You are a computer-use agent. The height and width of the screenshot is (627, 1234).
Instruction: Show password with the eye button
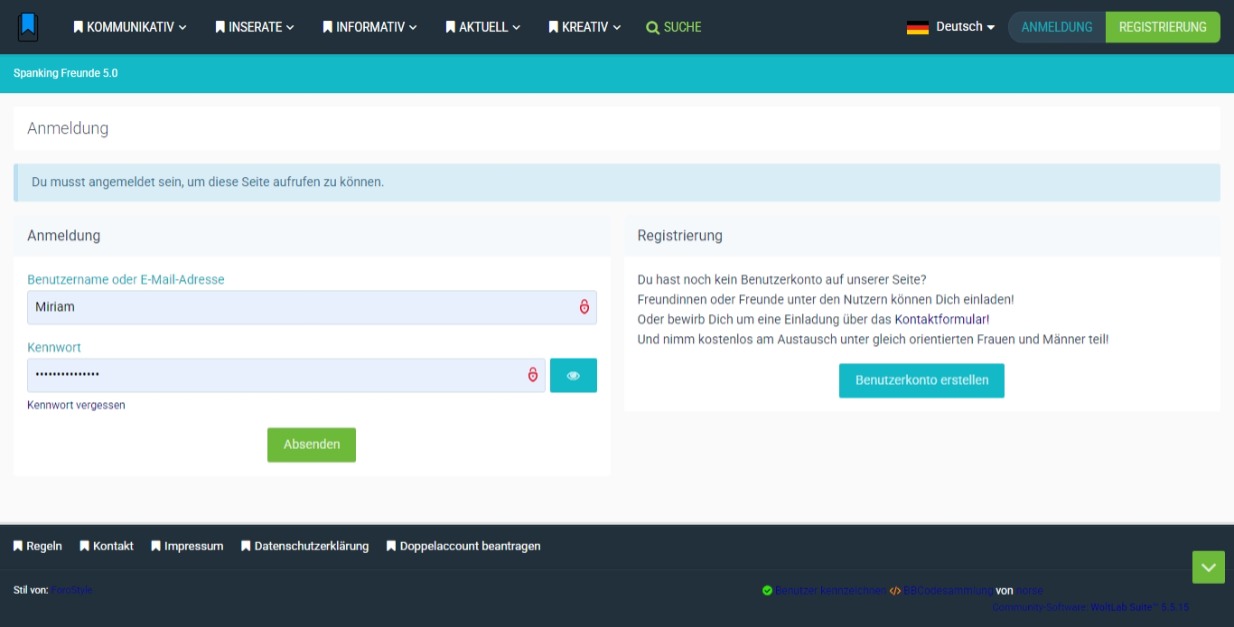[x=573, y=375]
